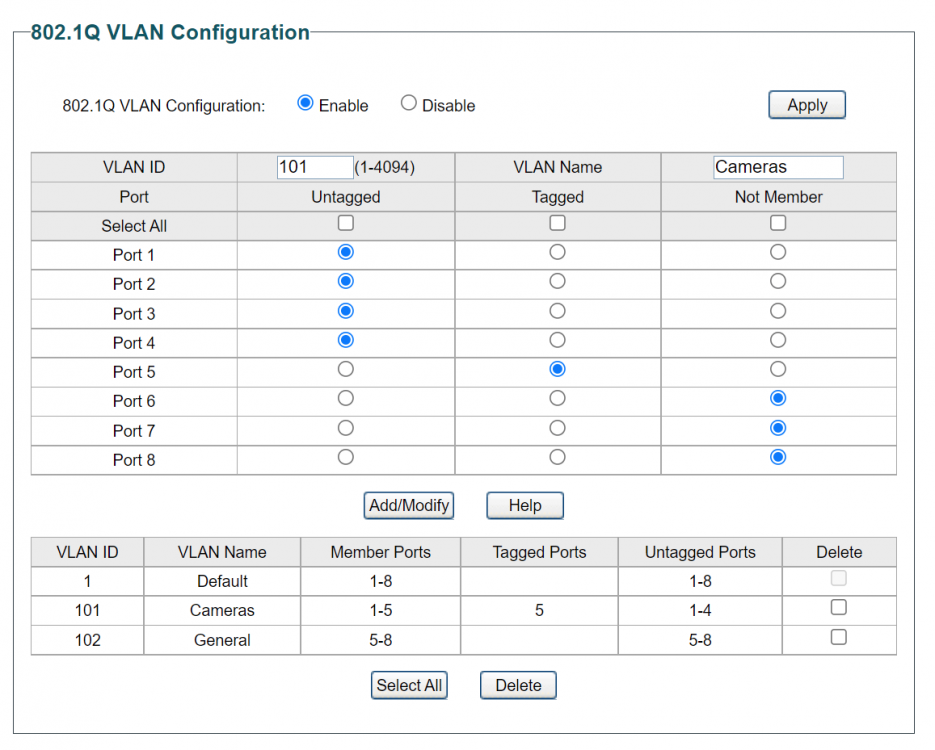
Task: Set Port 2 to Not Member
Action: click(778, 281)
